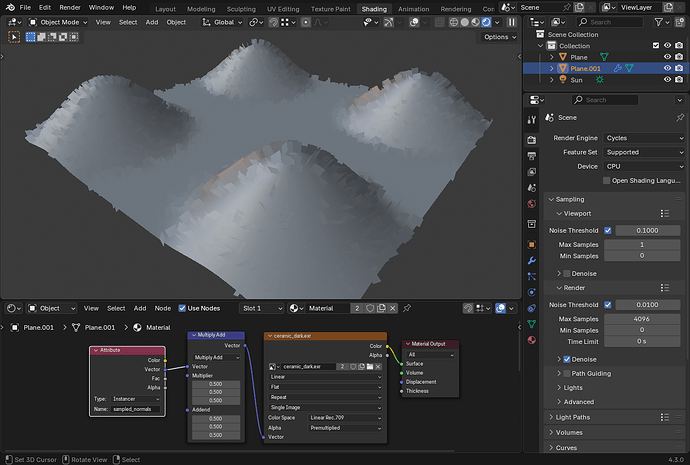
Task: Toggle proportional editing icon in viewport header
Action: [x=306, y=22]
